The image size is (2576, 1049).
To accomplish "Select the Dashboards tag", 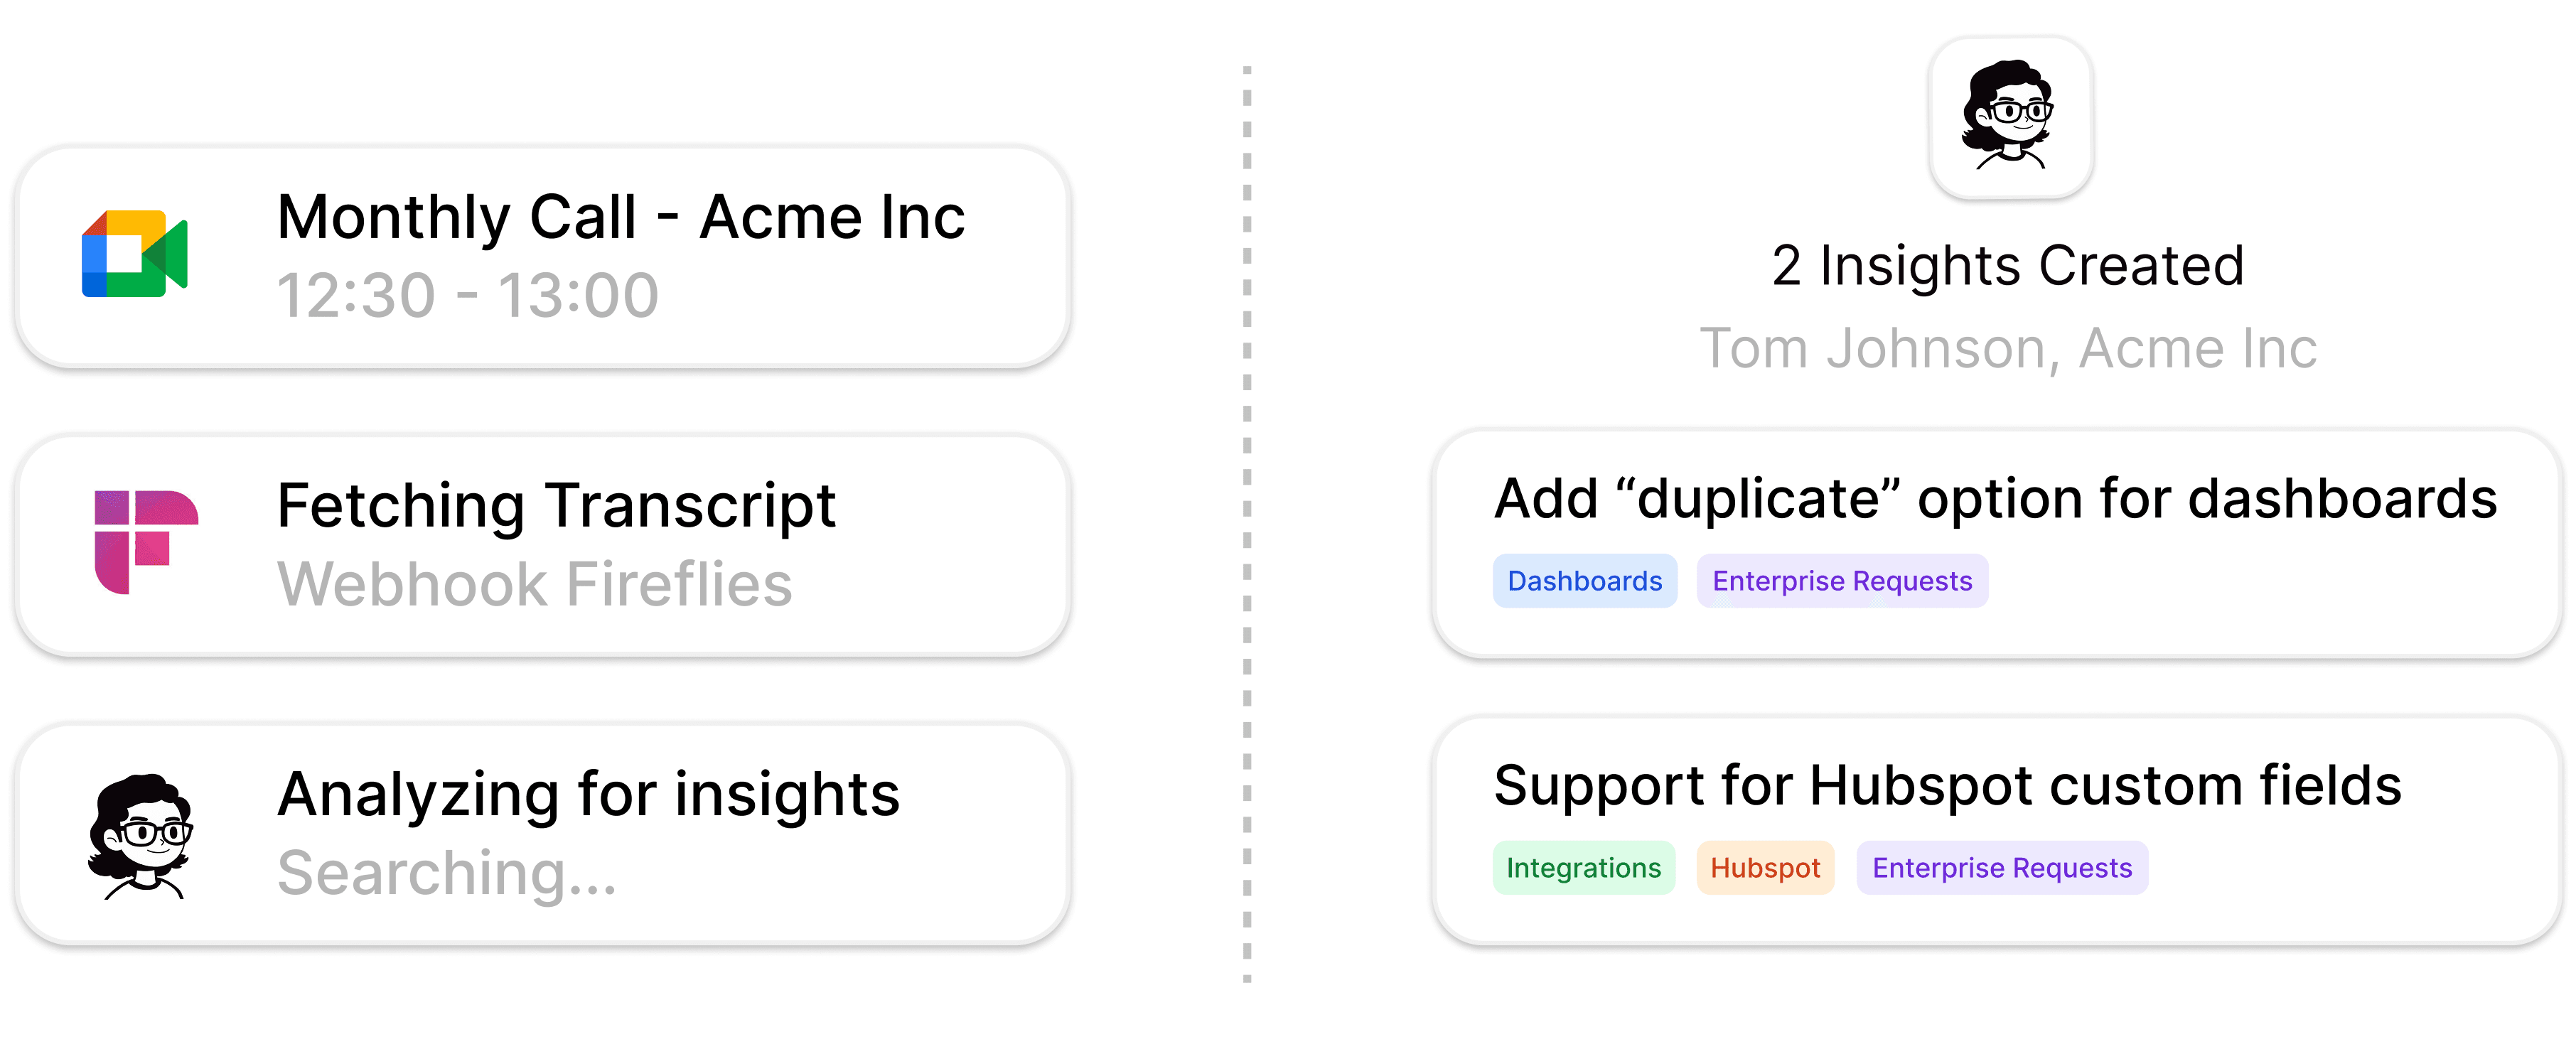I will (x=1585, y=581).
